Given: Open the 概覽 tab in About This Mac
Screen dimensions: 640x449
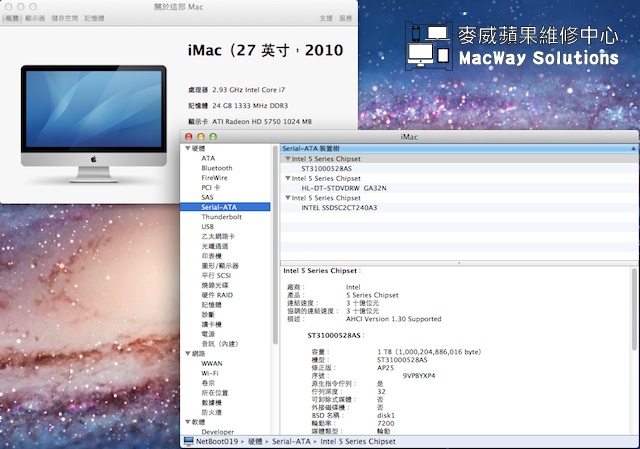Looking at the screenshot, I should coord(12,18).
